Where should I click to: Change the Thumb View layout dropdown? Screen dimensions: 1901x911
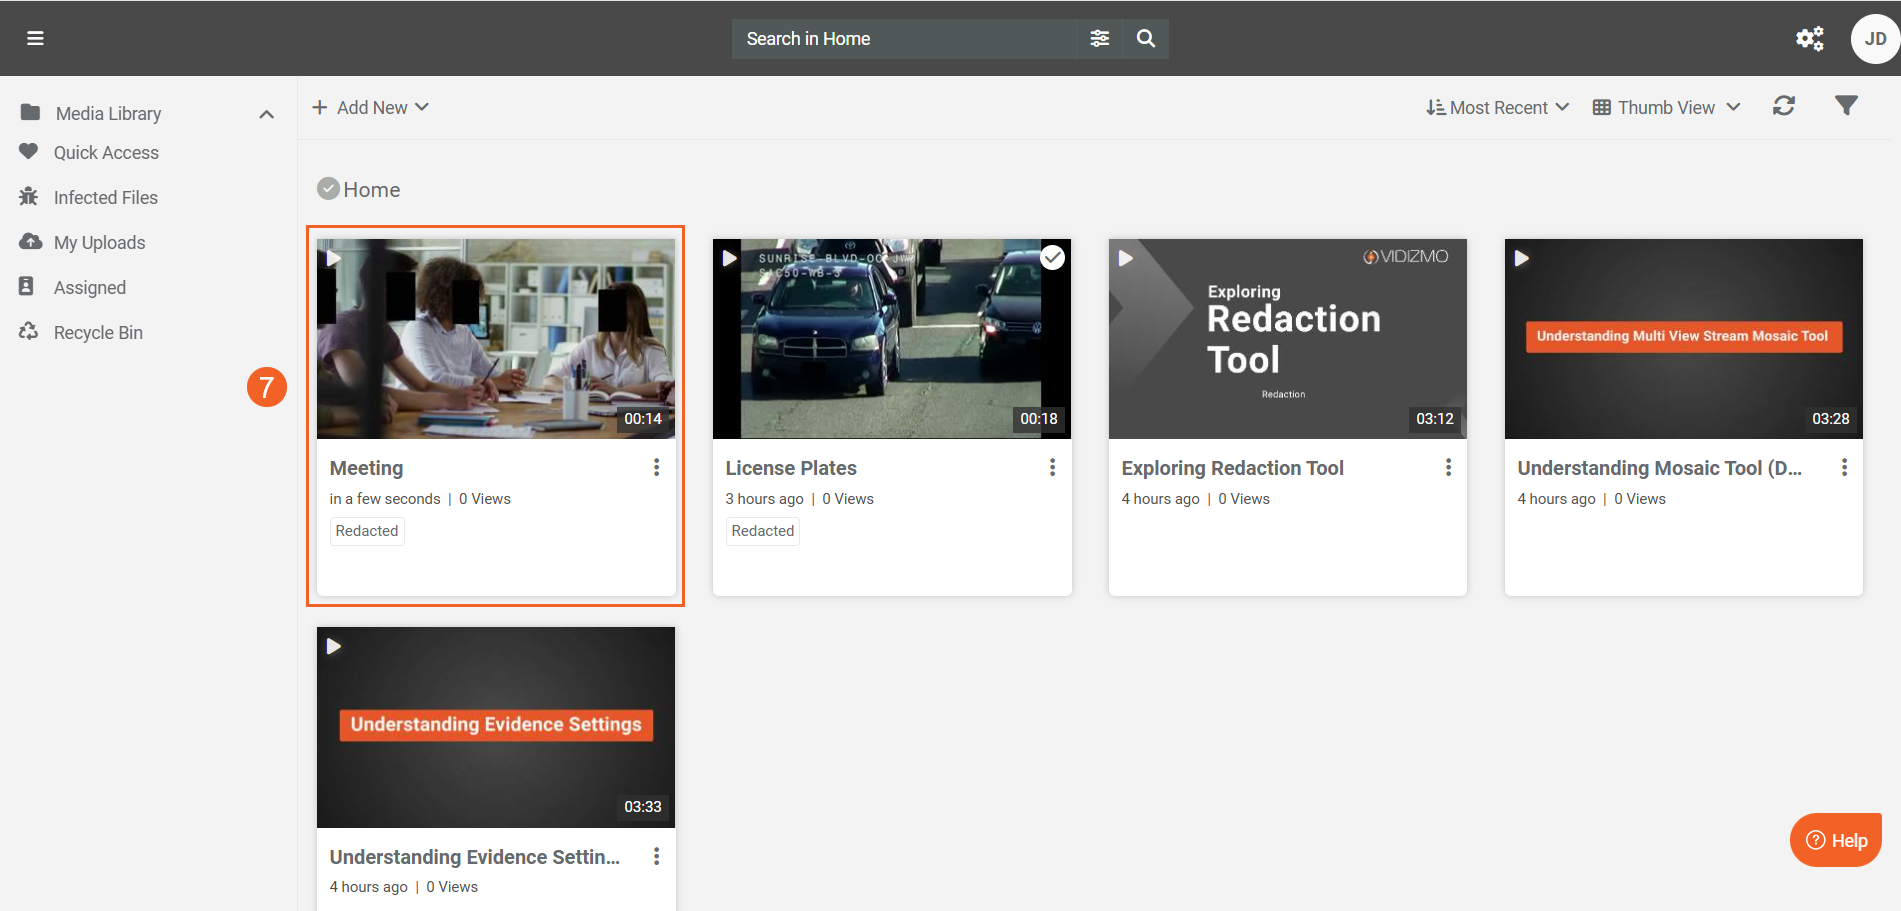coord(1666,107)
